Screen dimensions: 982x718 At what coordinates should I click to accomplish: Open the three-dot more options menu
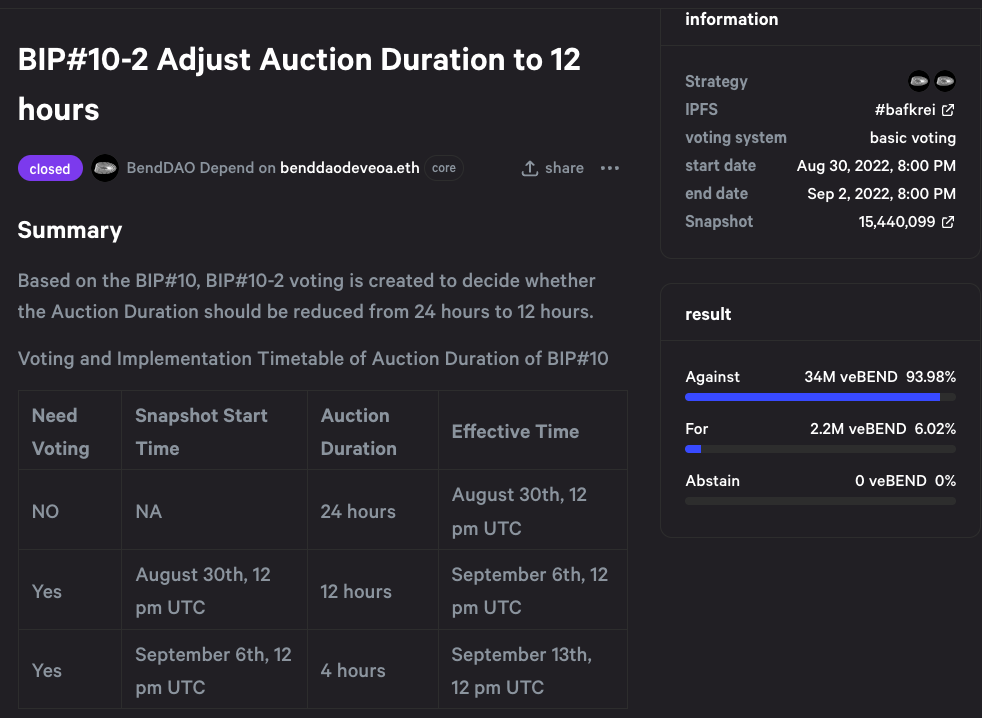tap(610, 168)
